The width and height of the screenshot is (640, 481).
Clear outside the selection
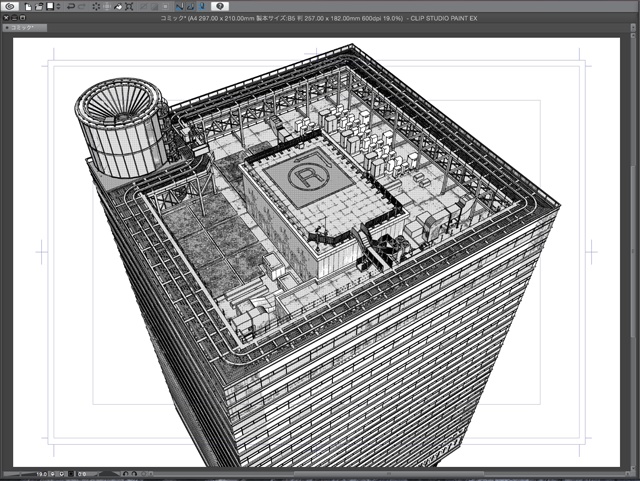pyautogui.click(x=107, y=7)
